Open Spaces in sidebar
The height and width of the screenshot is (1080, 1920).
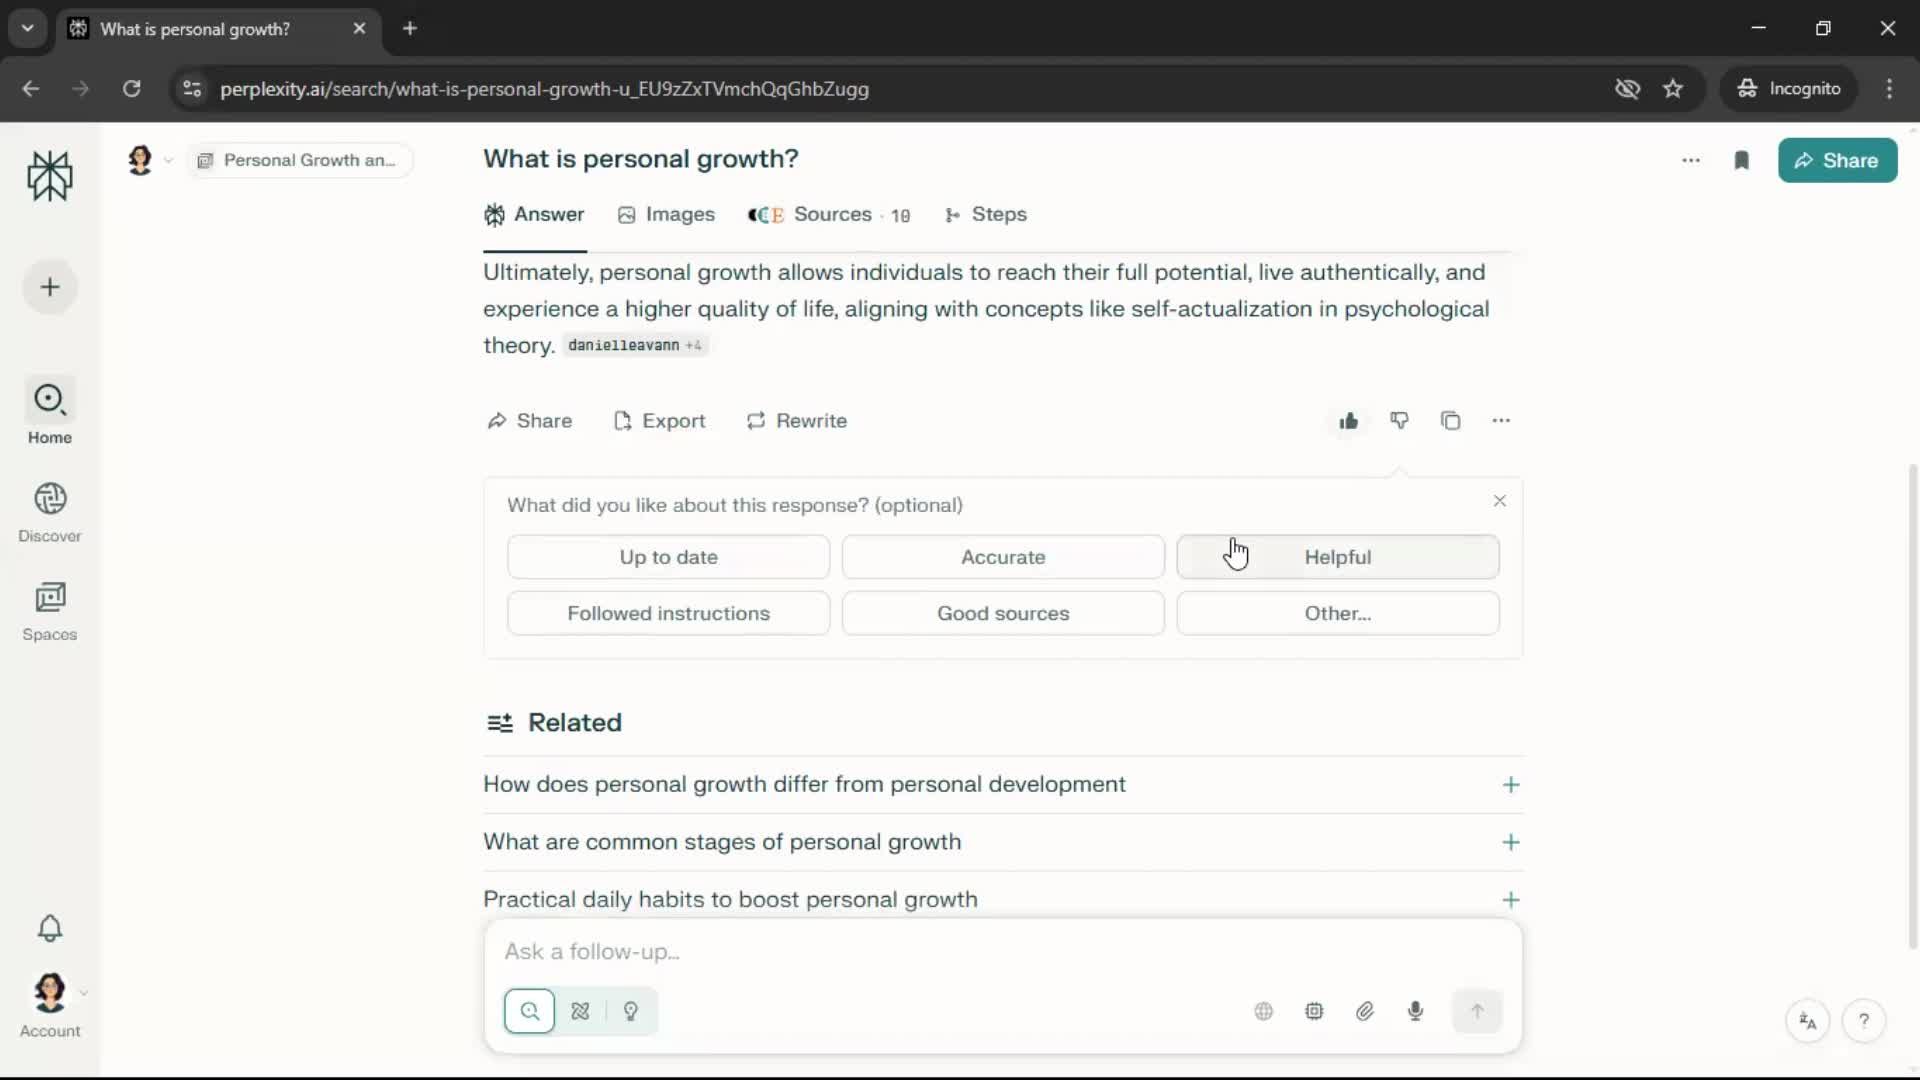tap(50, 611)
